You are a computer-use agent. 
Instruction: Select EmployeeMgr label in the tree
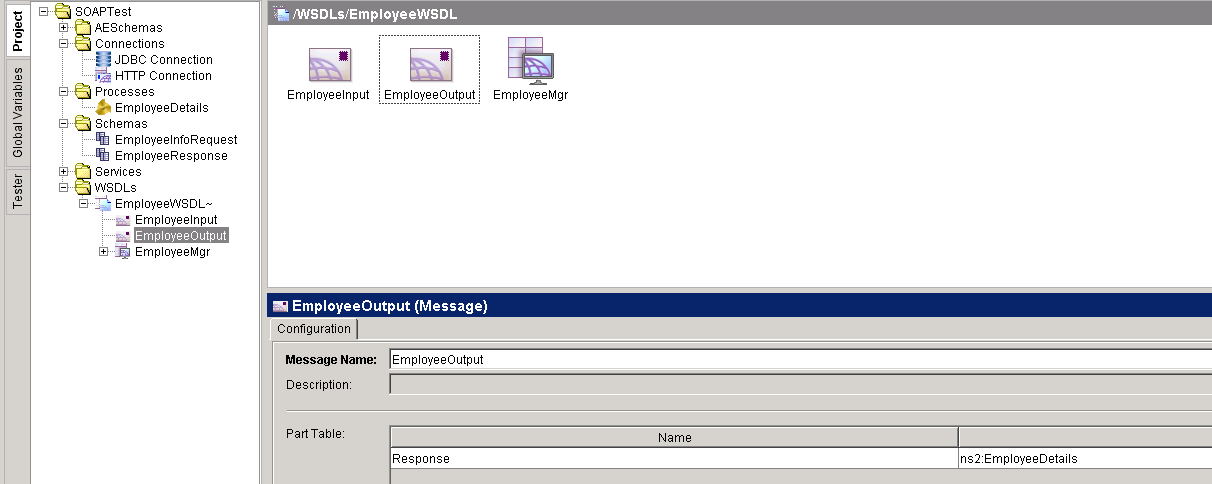click(x=172, y=252)
